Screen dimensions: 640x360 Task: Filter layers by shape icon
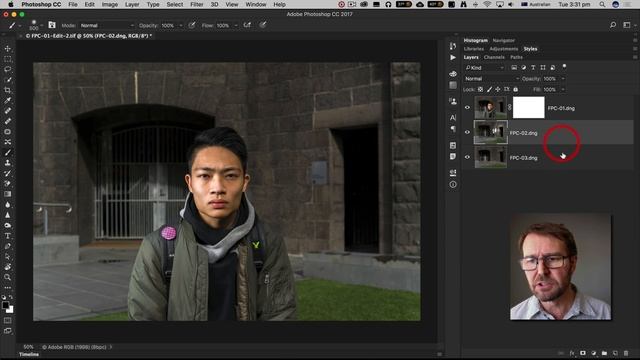coord(543,67)
